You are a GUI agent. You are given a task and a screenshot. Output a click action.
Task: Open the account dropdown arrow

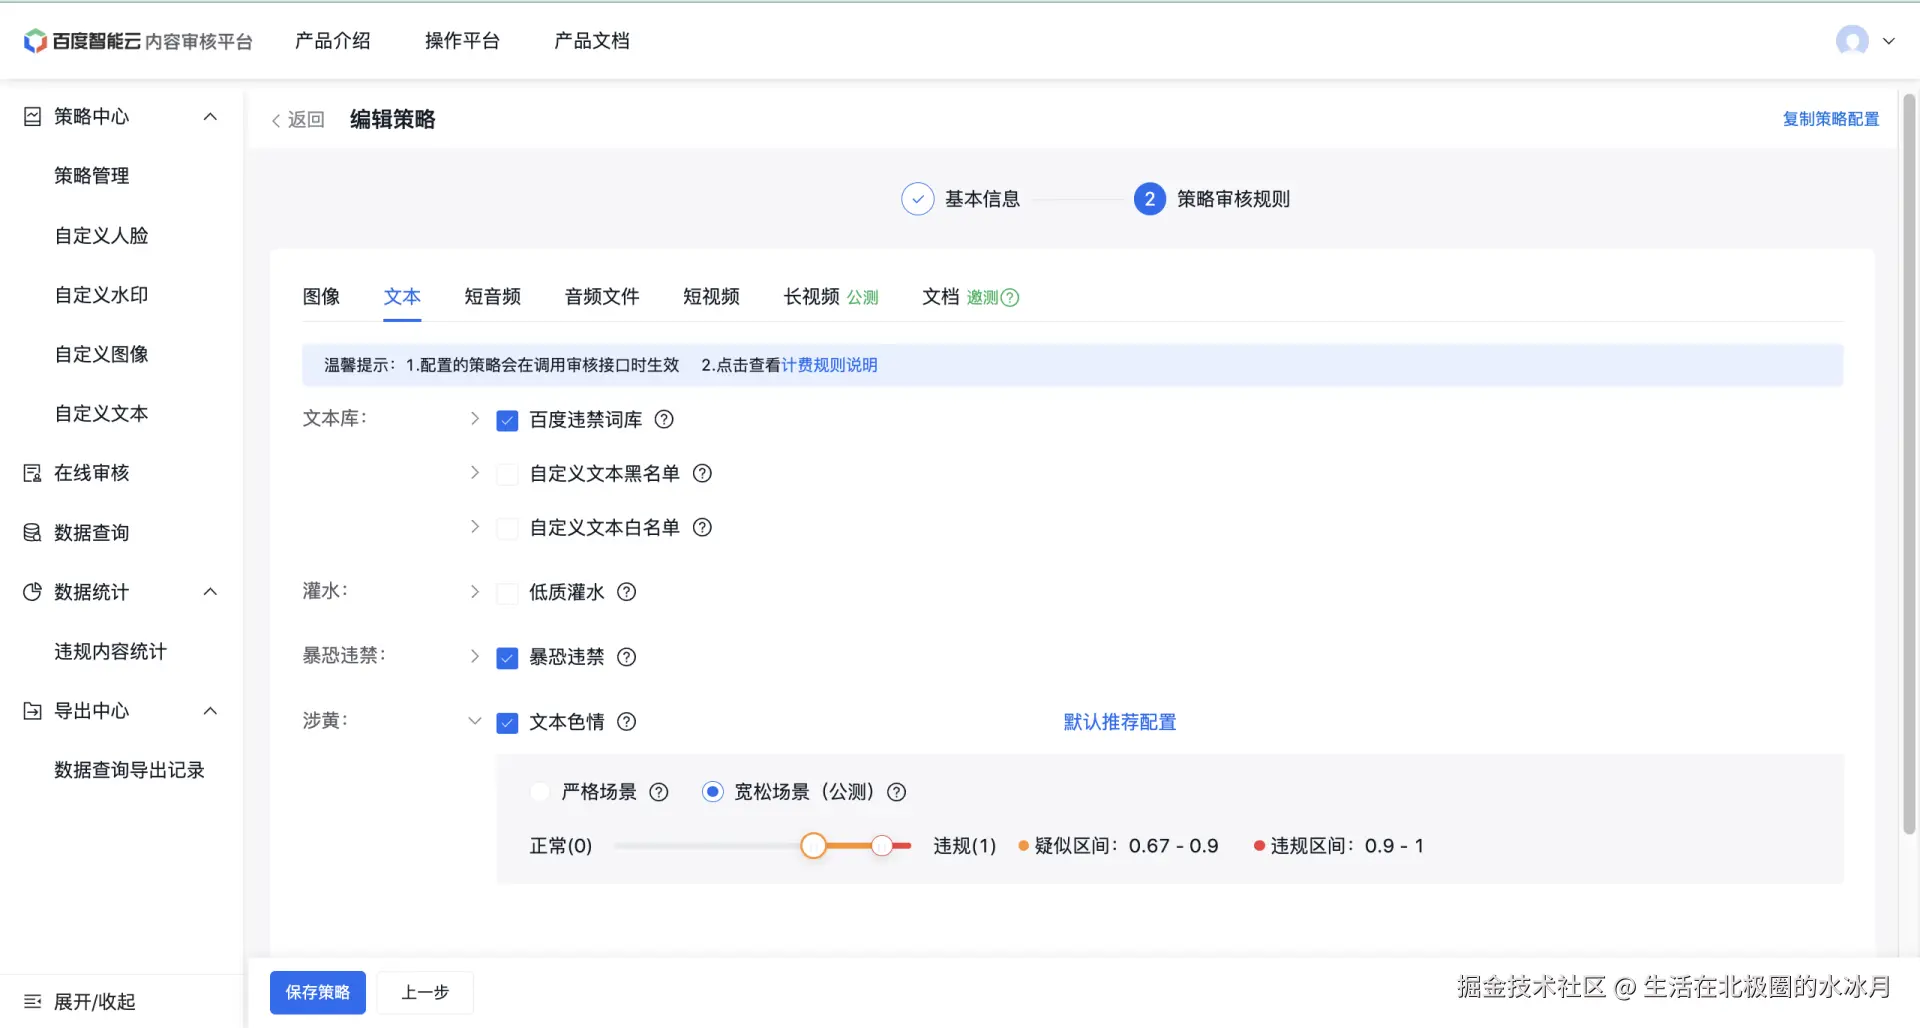click(x=1889, y=41)
